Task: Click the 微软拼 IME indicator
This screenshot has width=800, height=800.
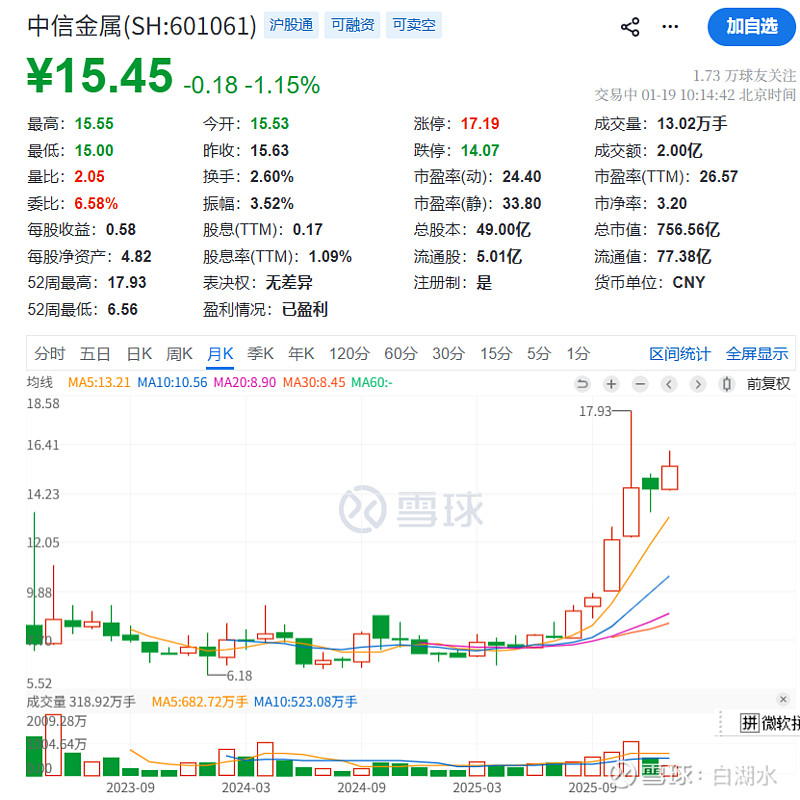Action: [x=769, y=723]
